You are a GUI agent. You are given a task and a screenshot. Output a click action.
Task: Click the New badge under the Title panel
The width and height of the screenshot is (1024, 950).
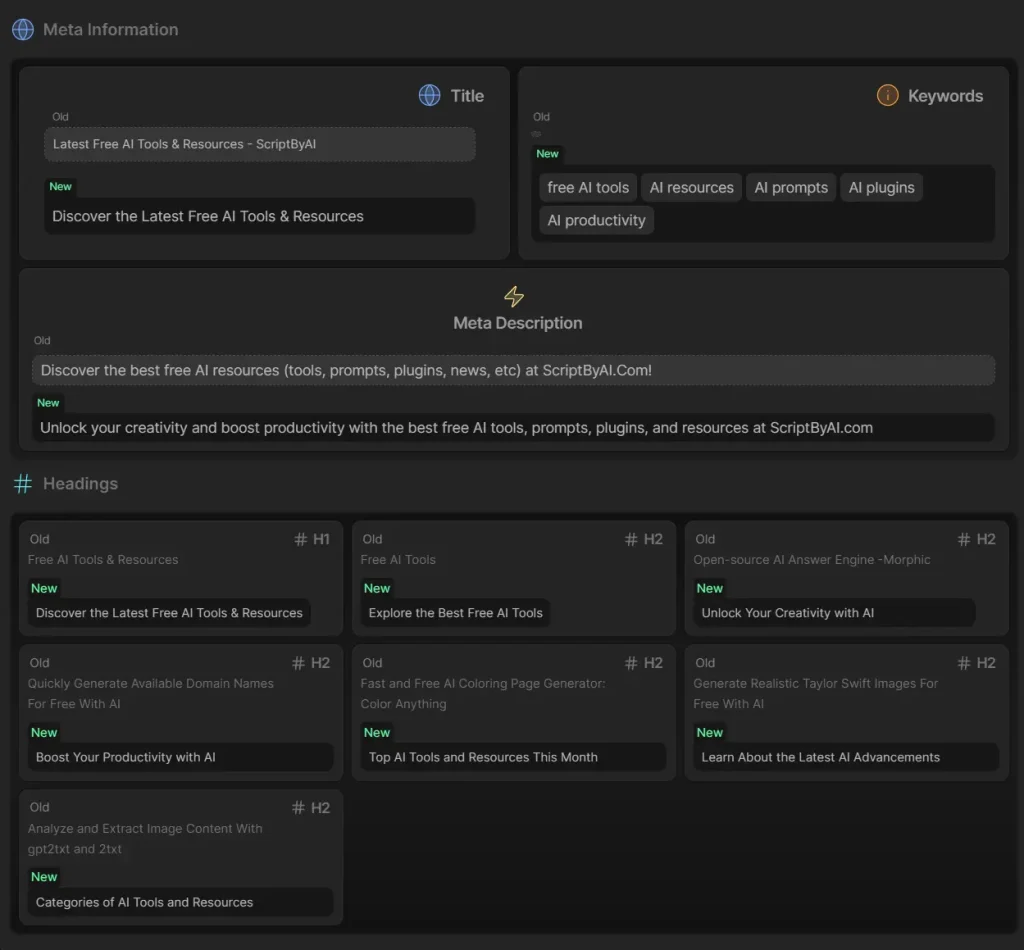click(x=60, y=186)
